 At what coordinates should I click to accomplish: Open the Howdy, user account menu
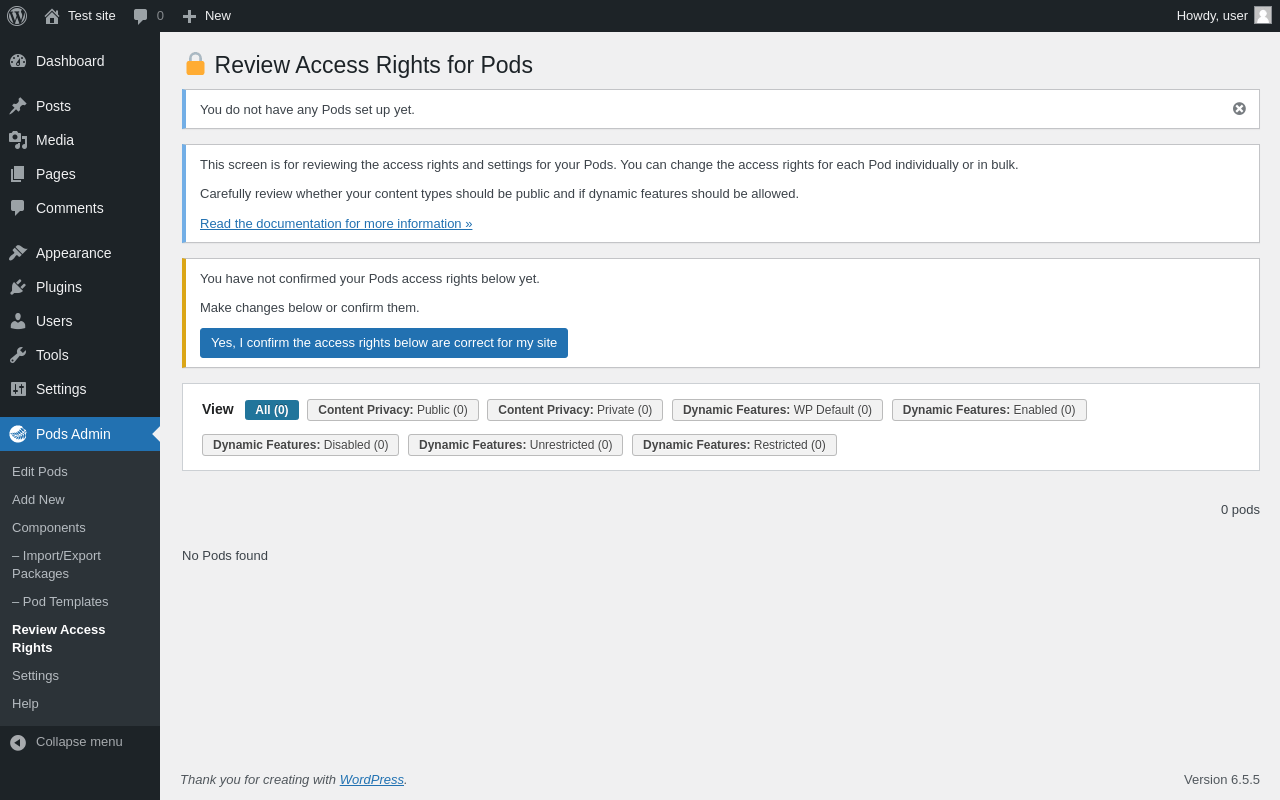click(1212, 16)
